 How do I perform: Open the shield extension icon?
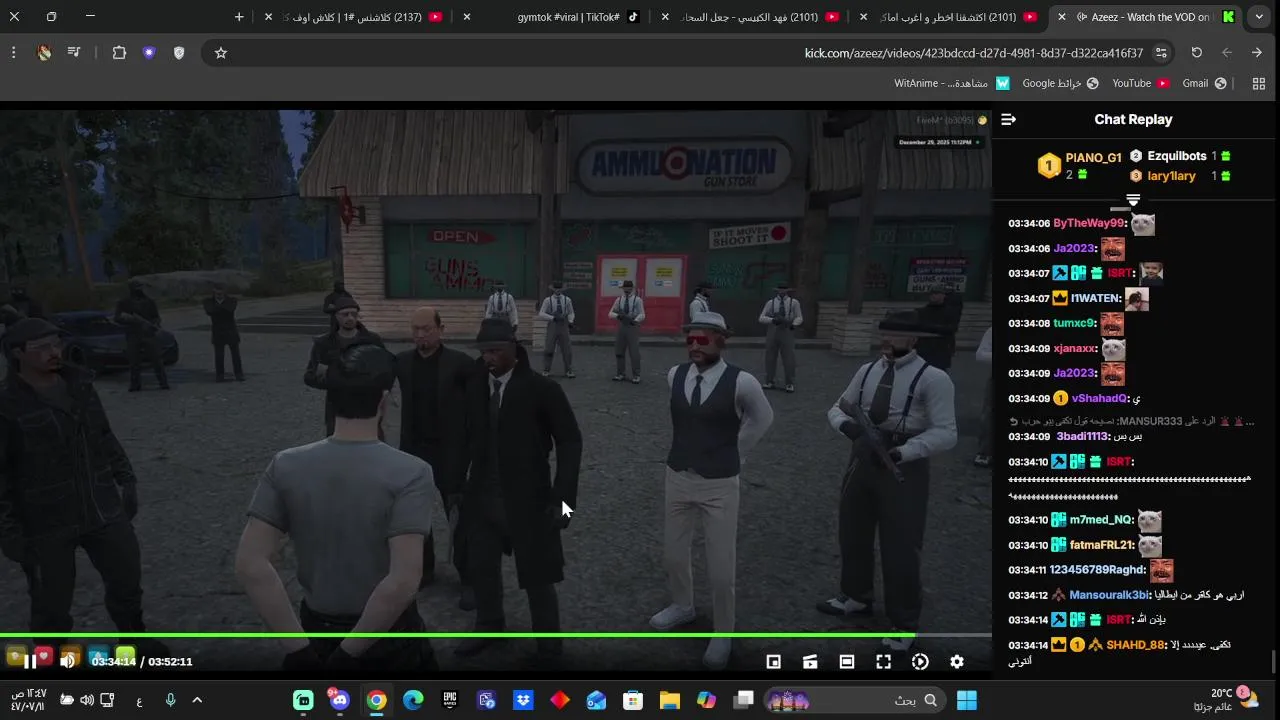click(179, 53)
